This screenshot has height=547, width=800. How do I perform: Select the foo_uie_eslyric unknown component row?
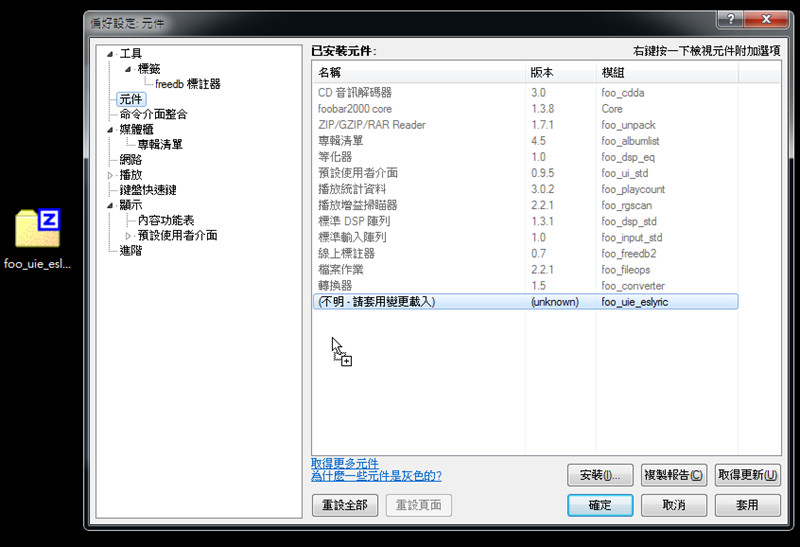pos(526,302)
